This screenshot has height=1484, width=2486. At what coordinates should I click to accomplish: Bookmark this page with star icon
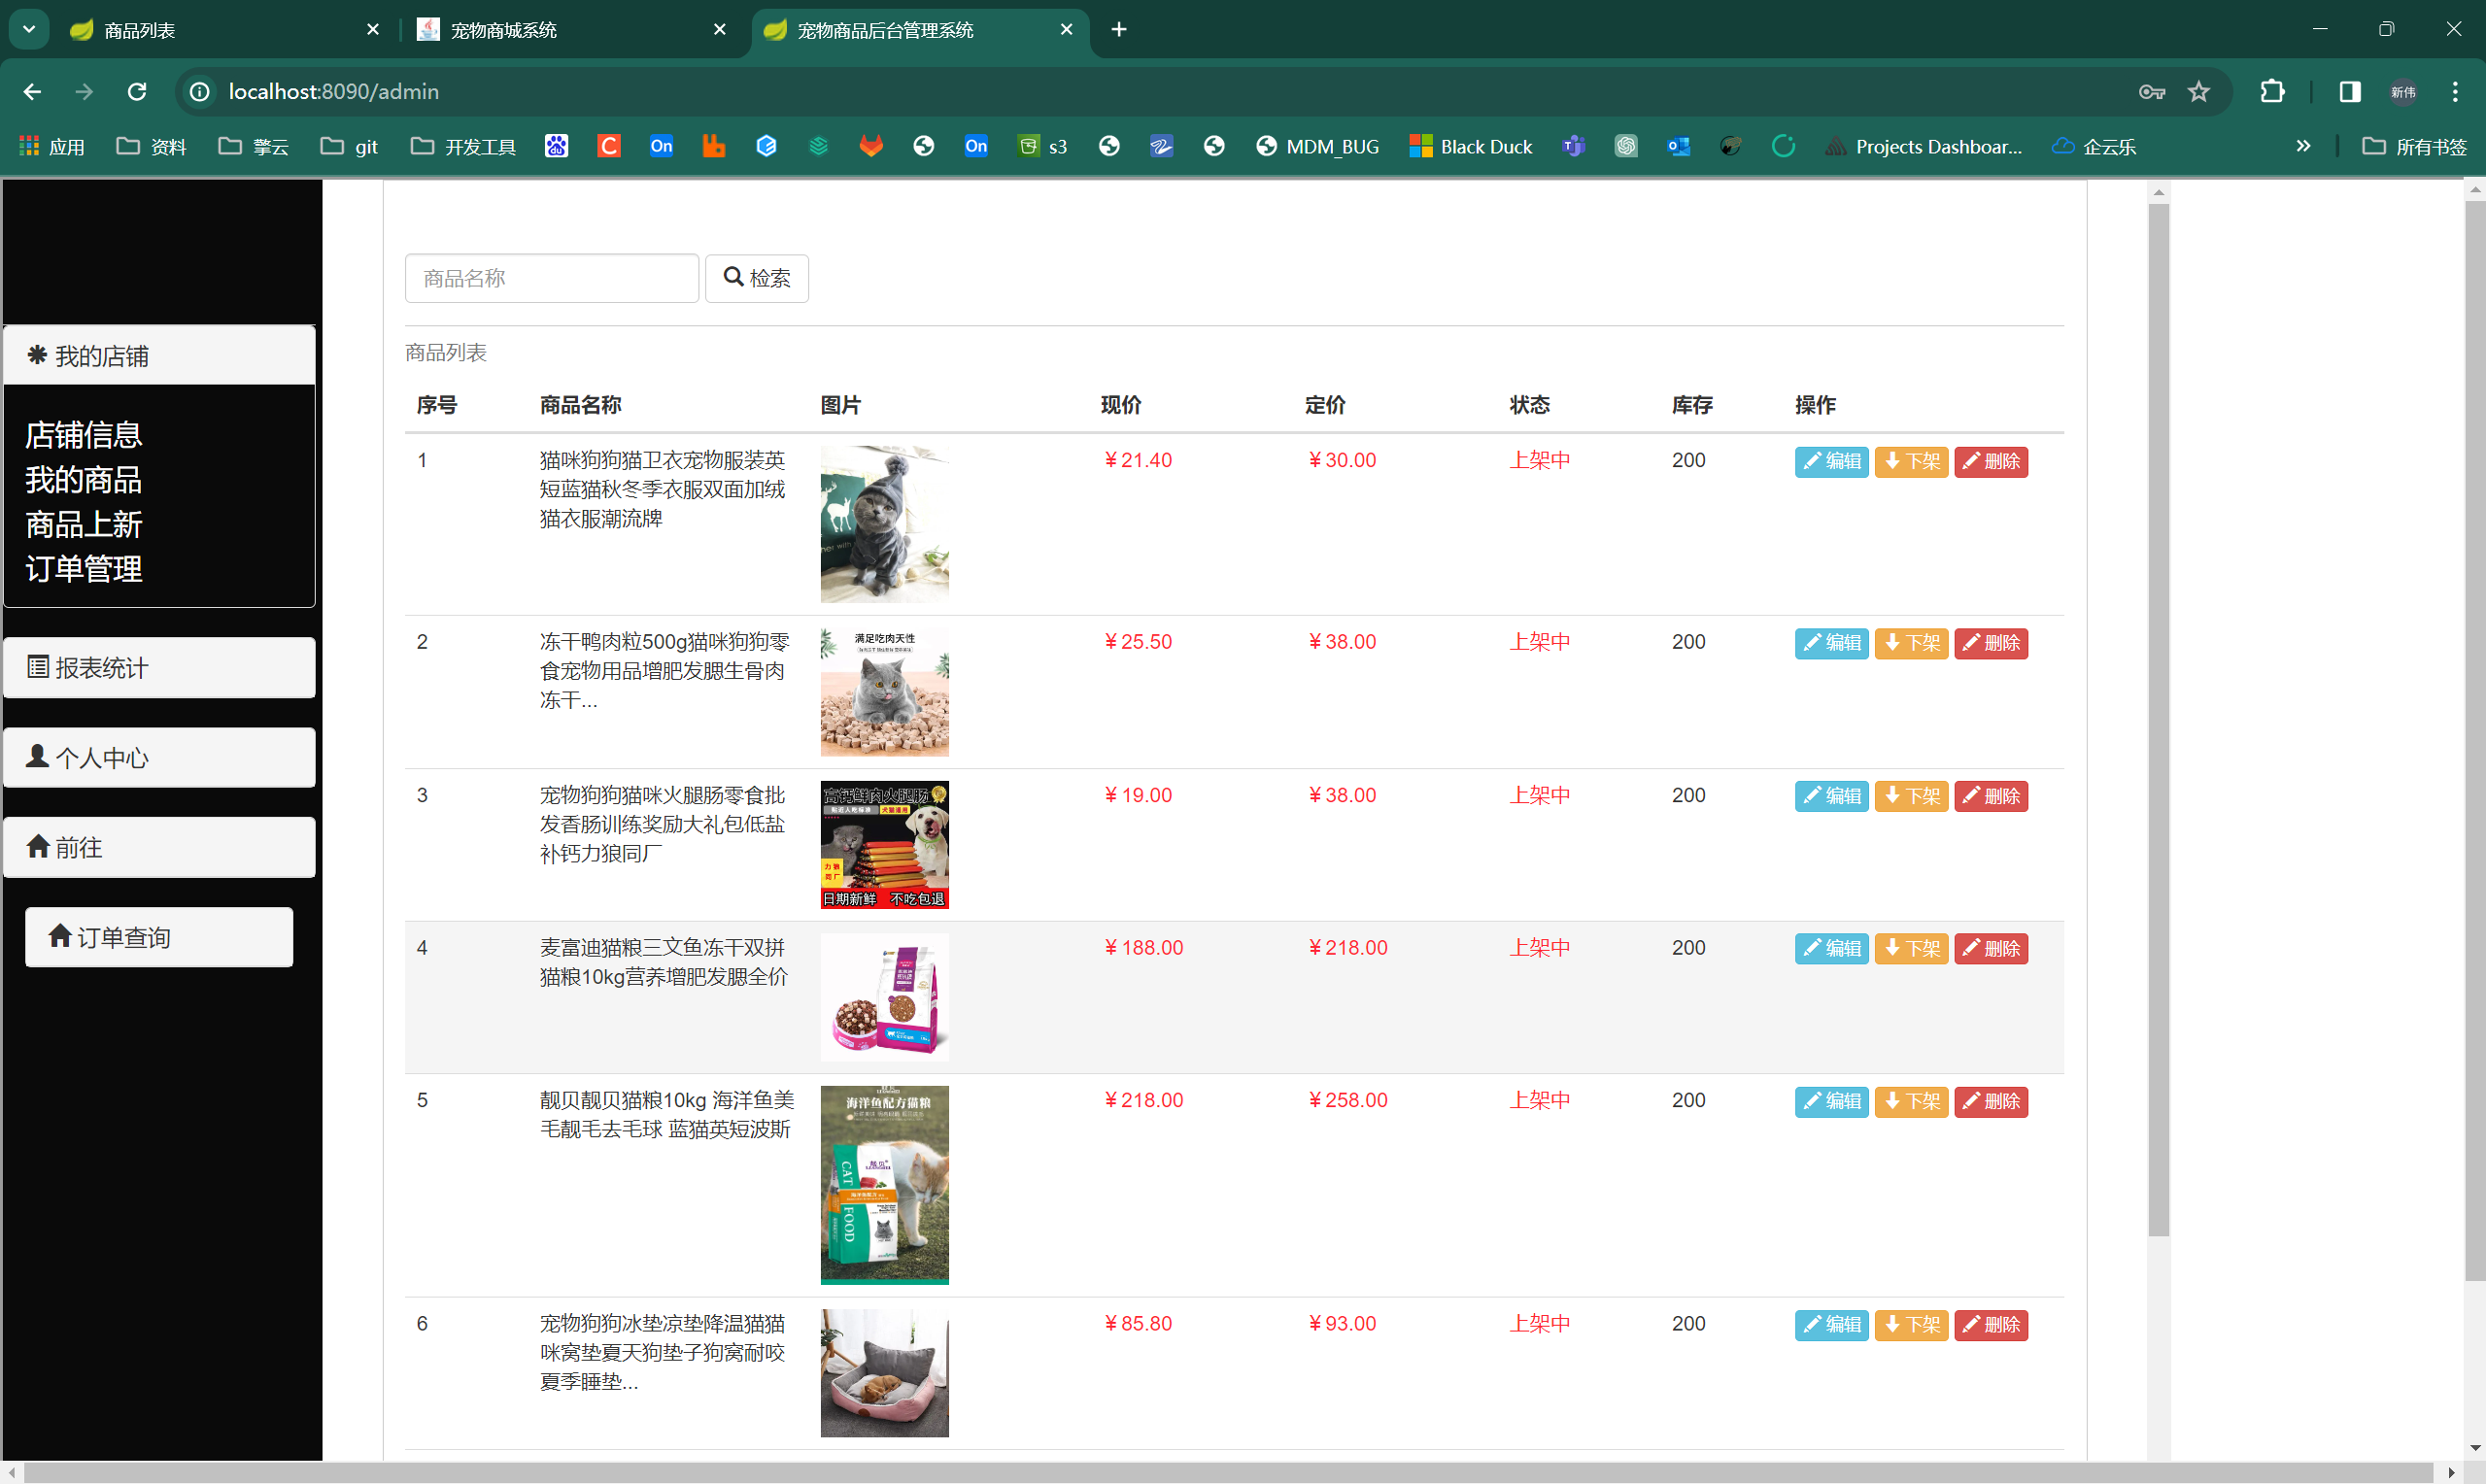tap(2198, 92)
